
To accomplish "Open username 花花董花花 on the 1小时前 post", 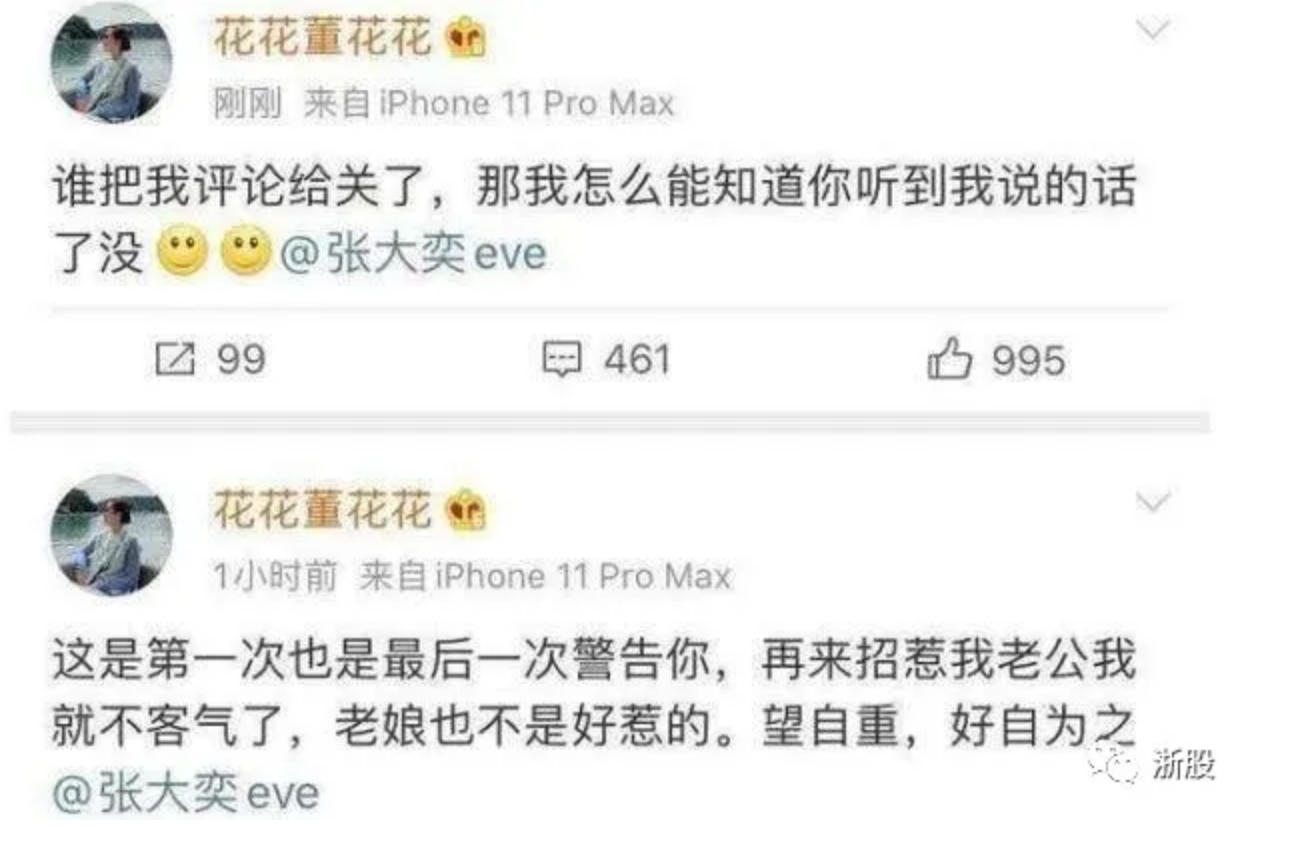I will coord(322,511).
